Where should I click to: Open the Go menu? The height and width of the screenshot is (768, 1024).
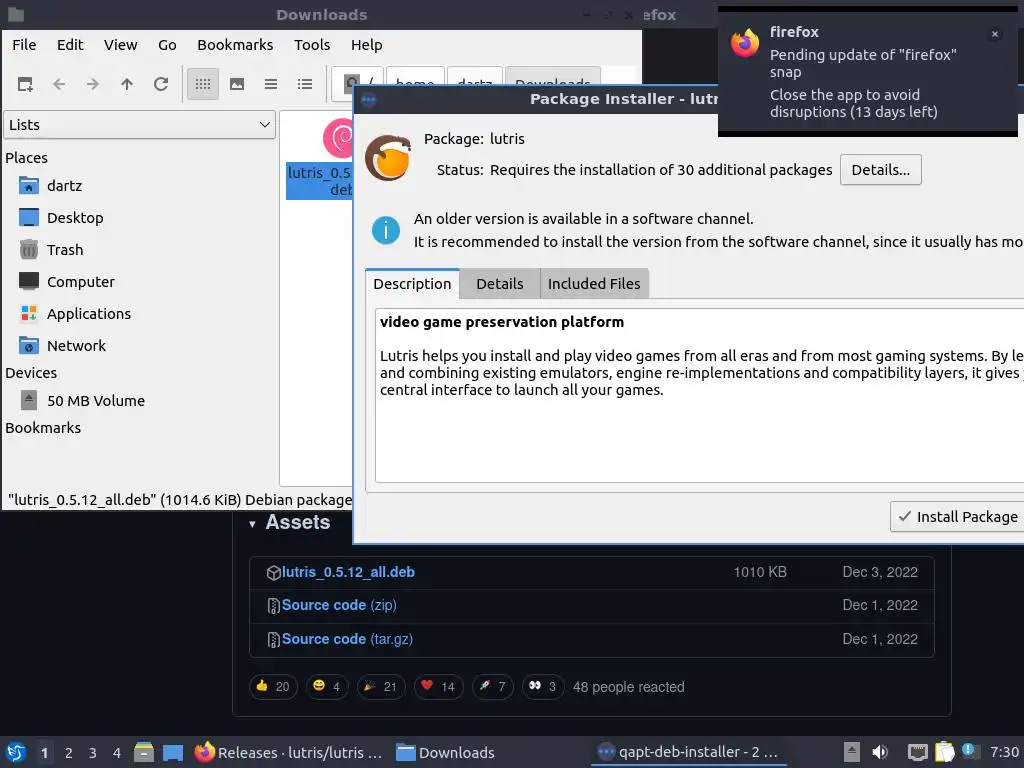pos(167,45)
